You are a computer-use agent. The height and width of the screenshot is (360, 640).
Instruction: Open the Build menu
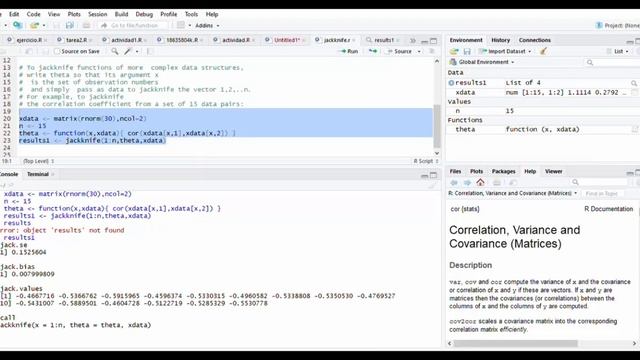(121, 14)
